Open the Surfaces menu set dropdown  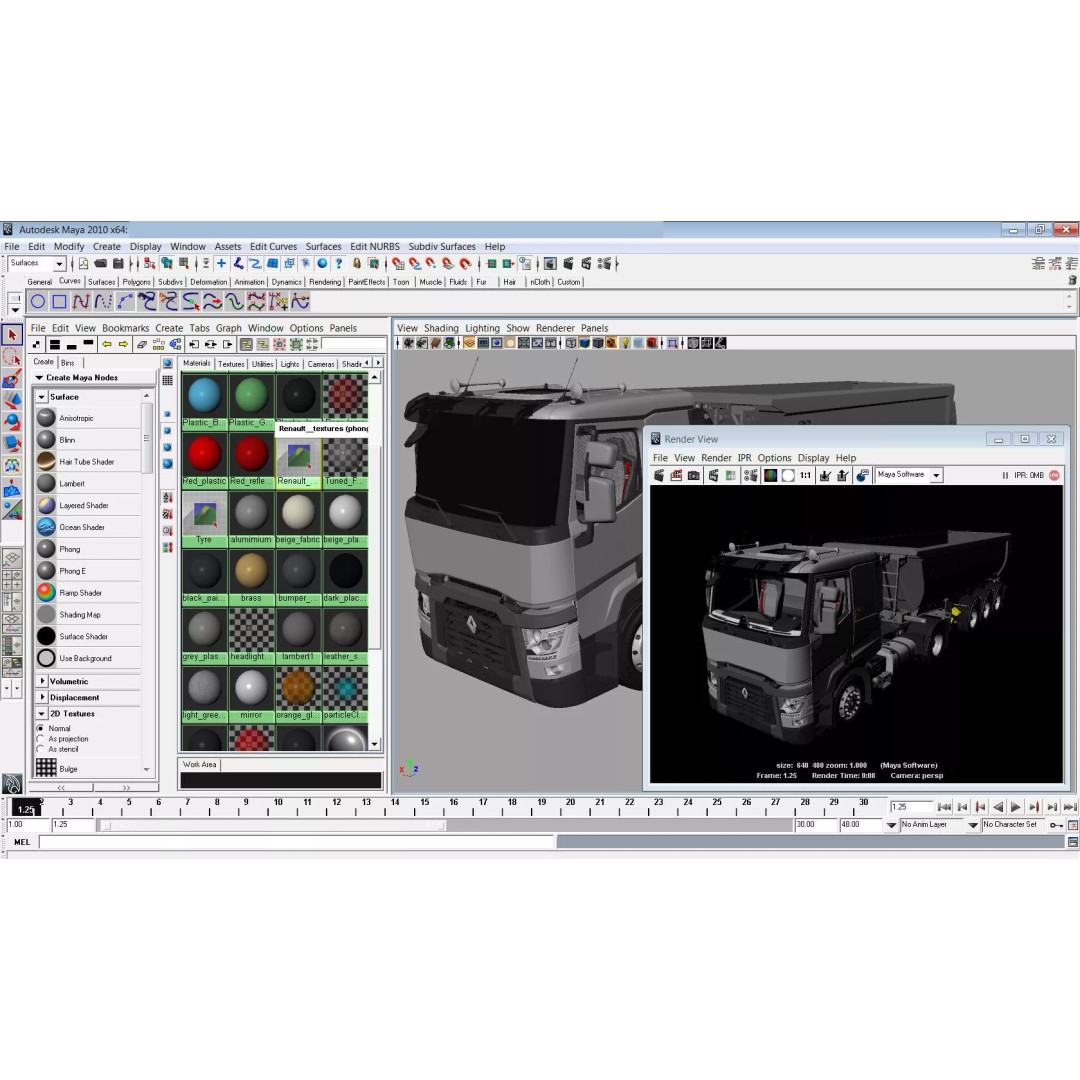[59, 264]
